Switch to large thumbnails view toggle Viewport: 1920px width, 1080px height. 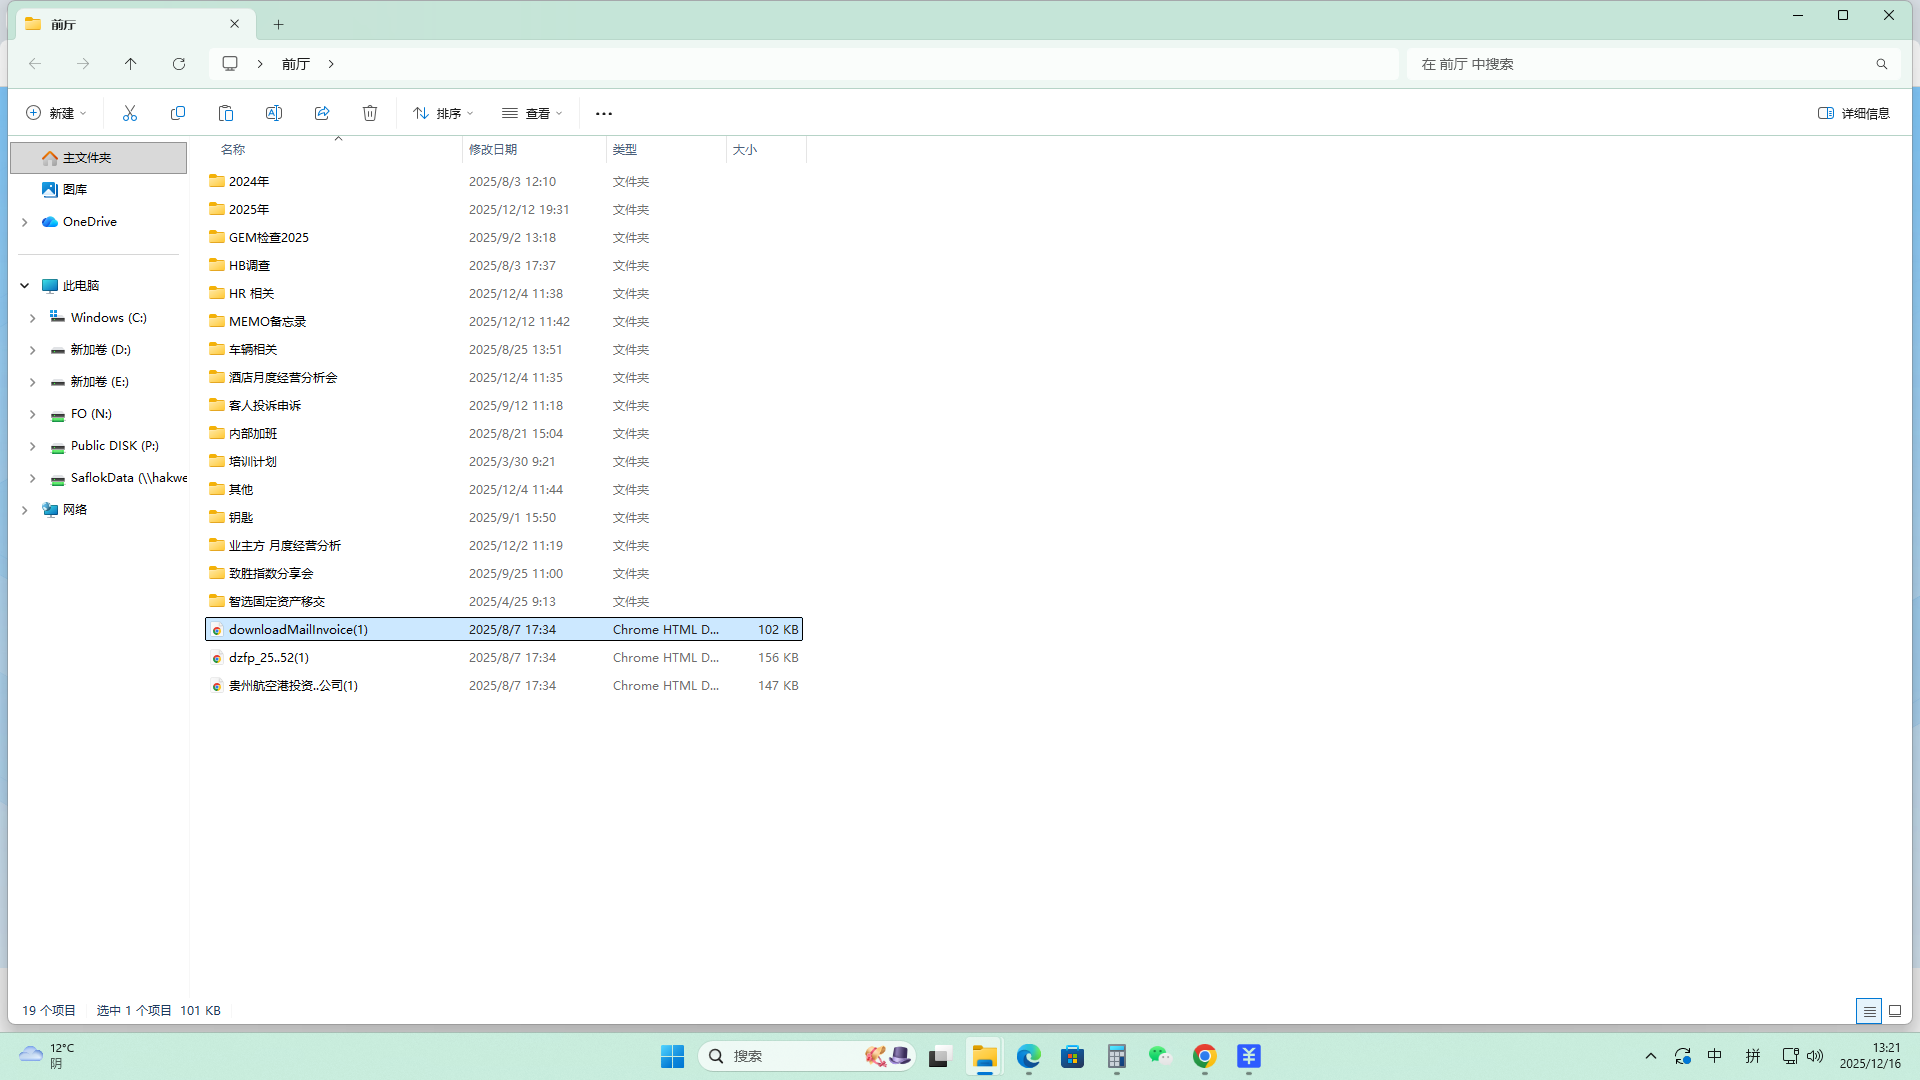click(1895, 1011)
